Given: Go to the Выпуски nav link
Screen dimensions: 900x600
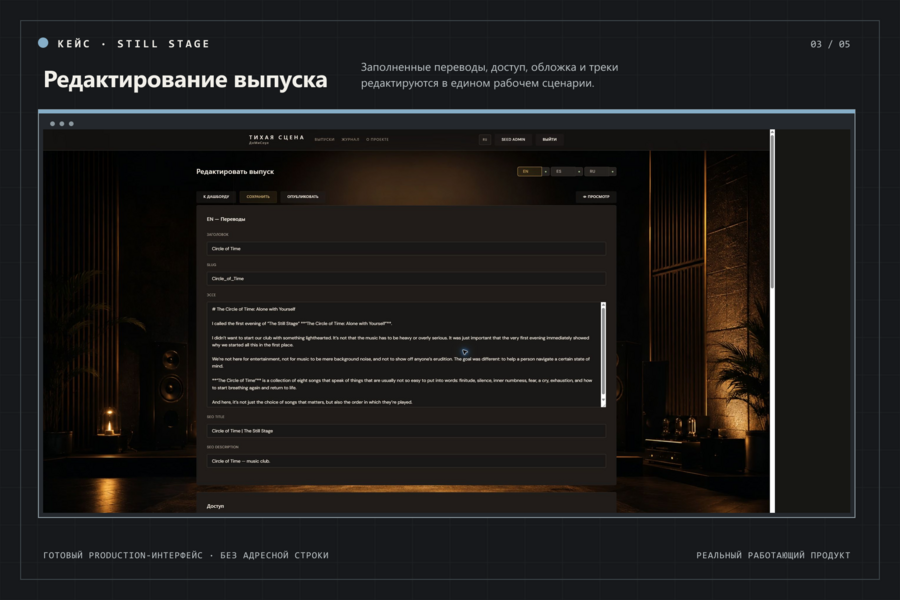Looking at the screenshot, I should pyautogui.click(x=324, y=140).
